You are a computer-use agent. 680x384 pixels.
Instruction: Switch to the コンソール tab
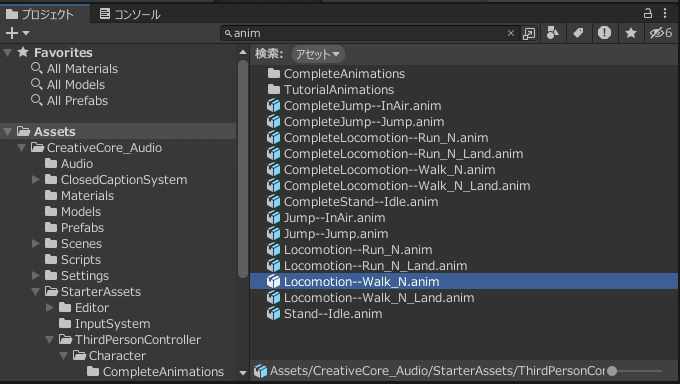click(130, 14)
